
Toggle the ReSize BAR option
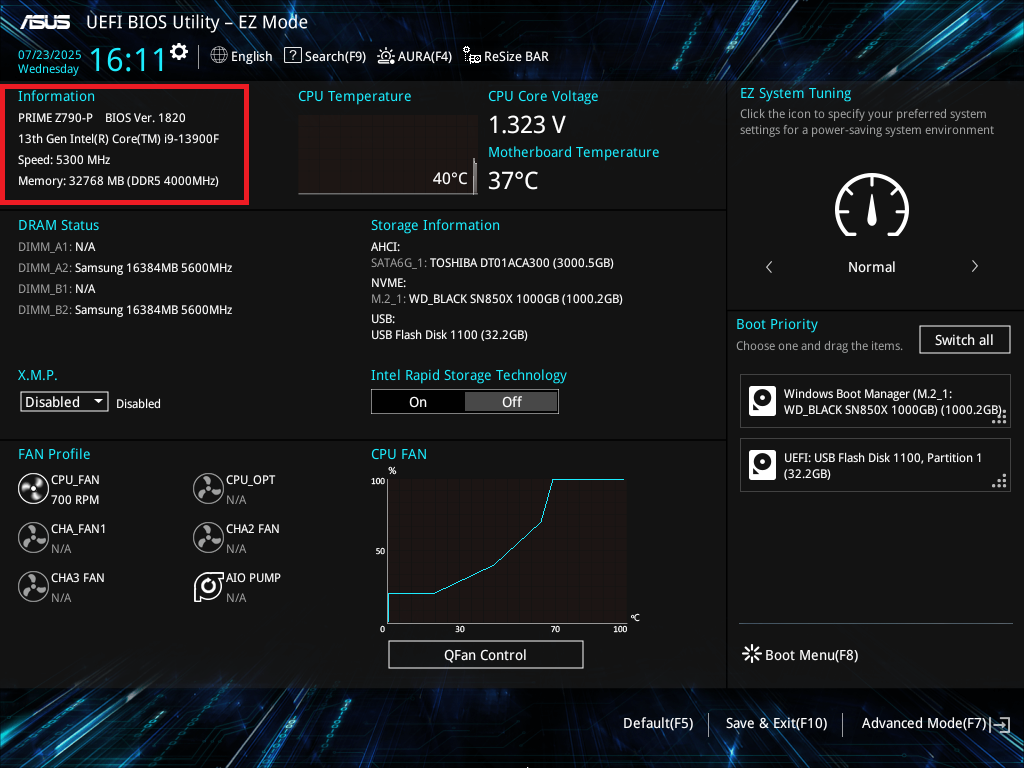[505, 56]
